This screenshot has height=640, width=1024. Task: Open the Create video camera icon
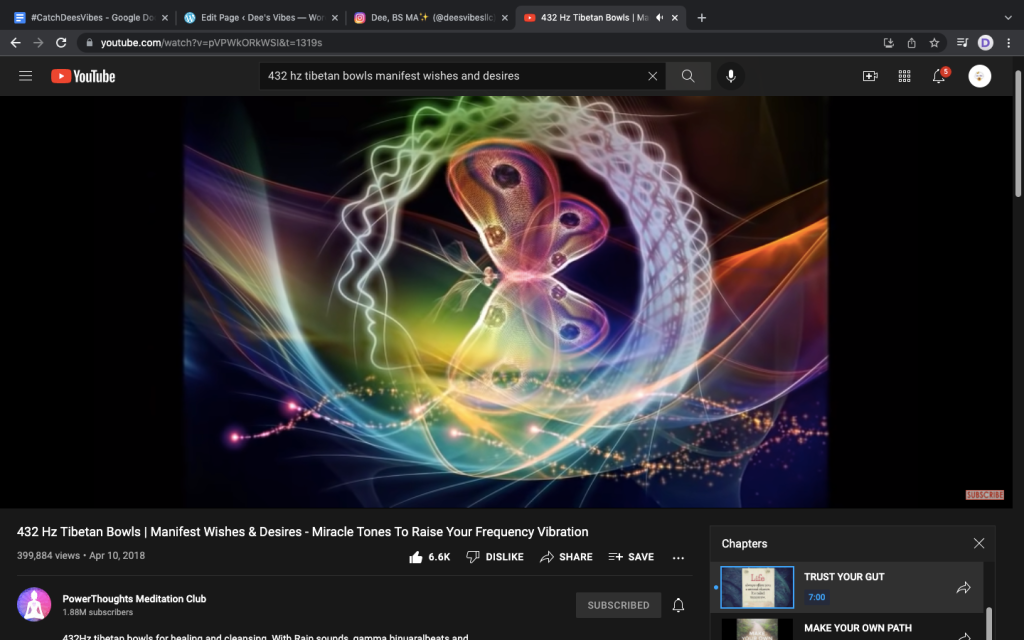[x=870, y=76]
